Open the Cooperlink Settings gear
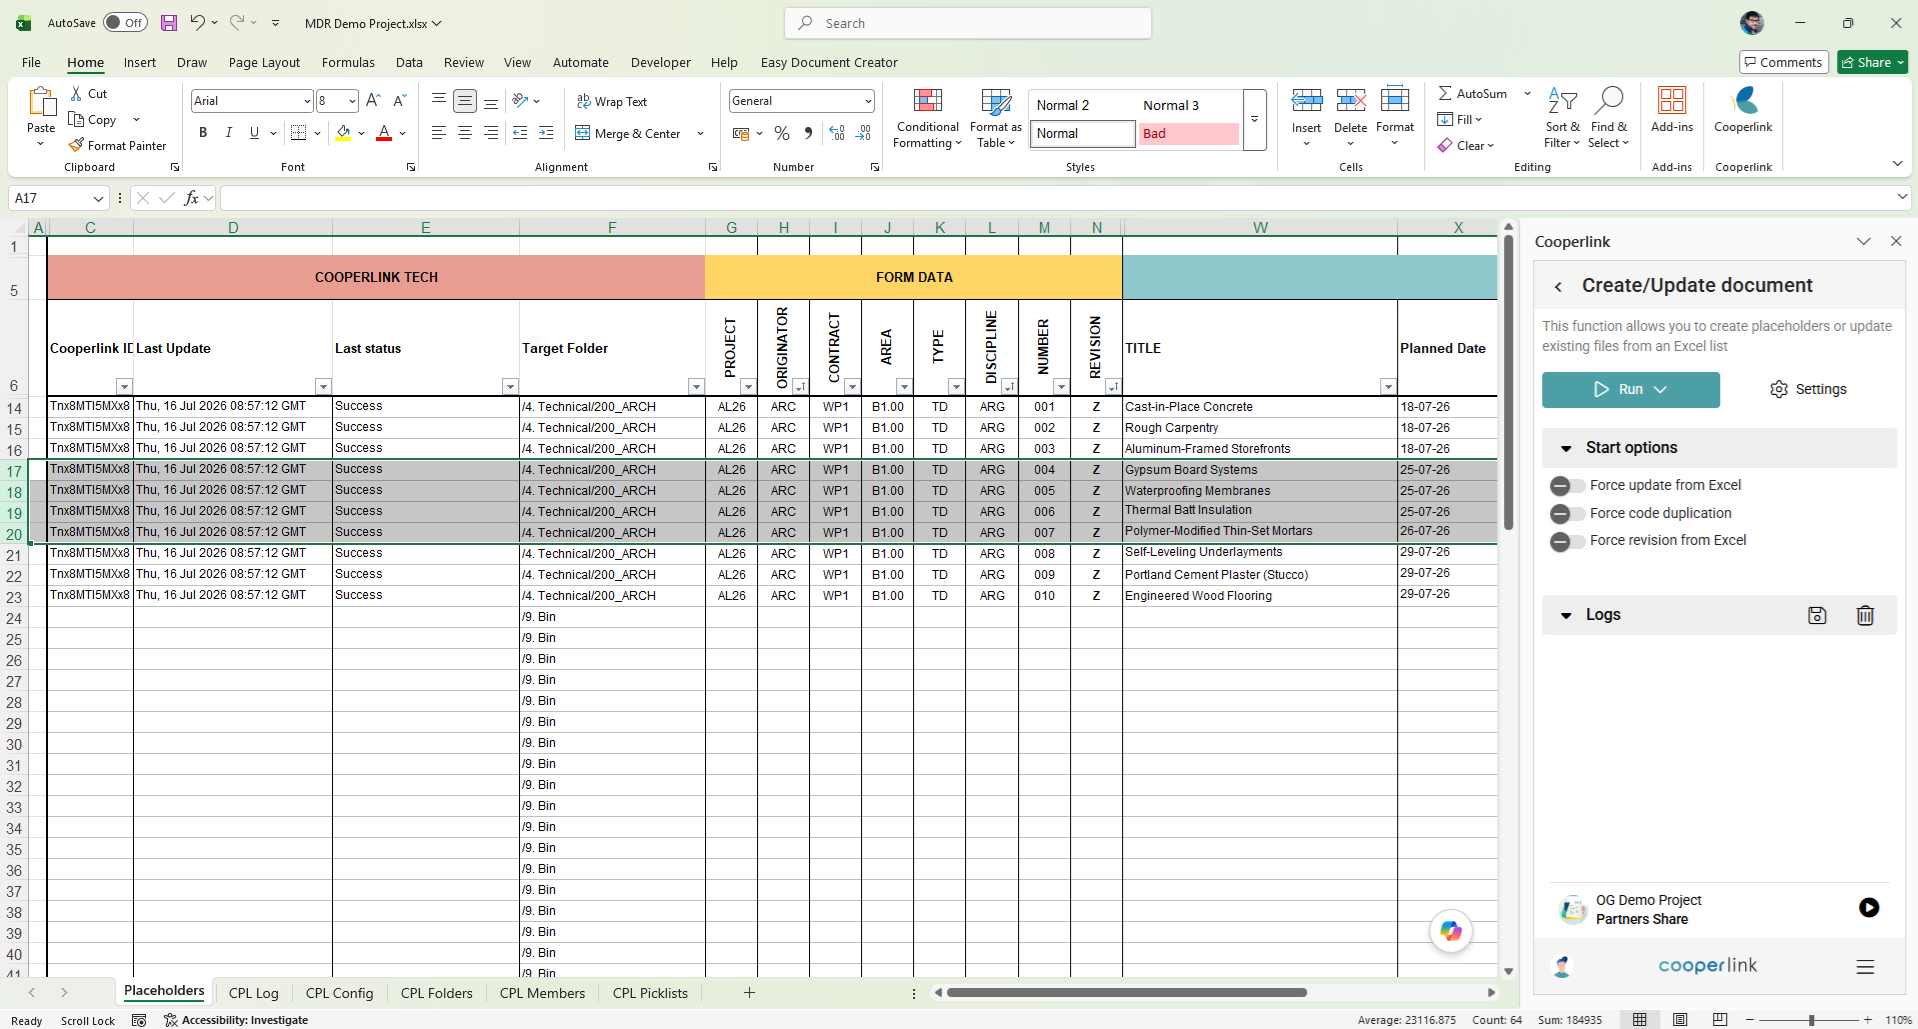Image resolution: width=1918 pixels, height=1029 pixels. (x=1808, y=389)
